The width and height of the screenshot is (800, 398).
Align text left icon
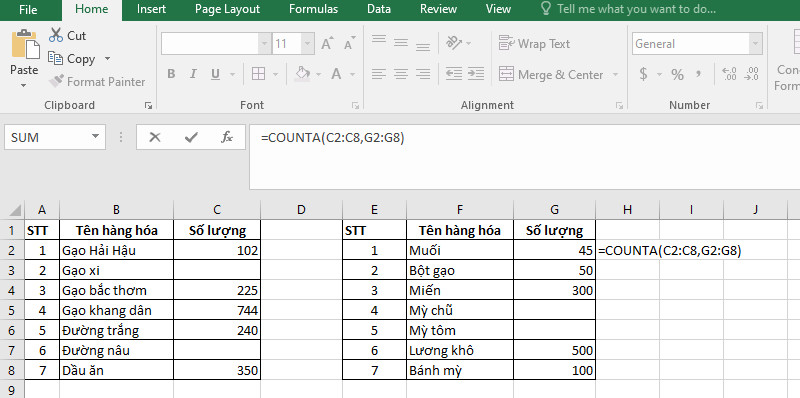point(379,74)
